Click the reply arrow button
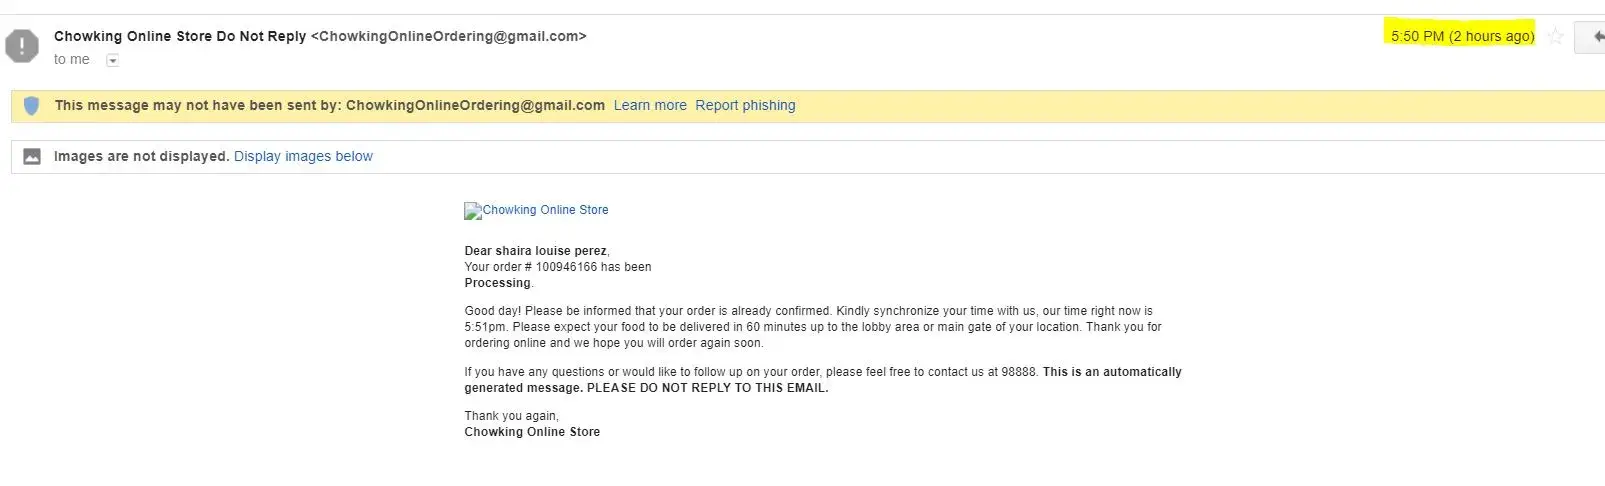 pyautogui.click(x=1594, y=37)
